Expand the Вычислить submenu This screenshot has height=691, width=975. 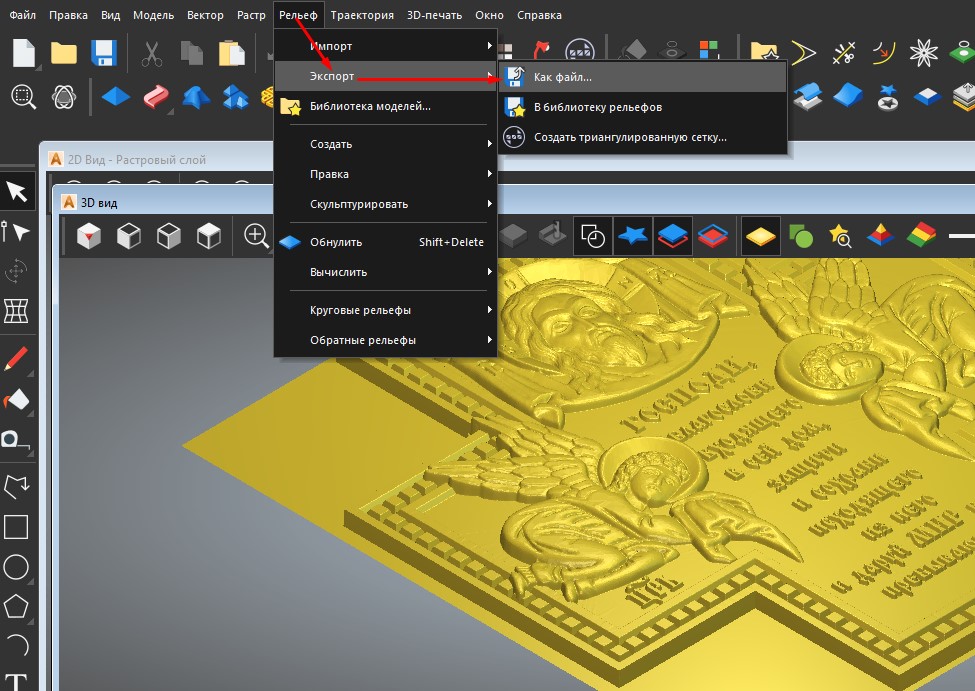tap(386, 272)
